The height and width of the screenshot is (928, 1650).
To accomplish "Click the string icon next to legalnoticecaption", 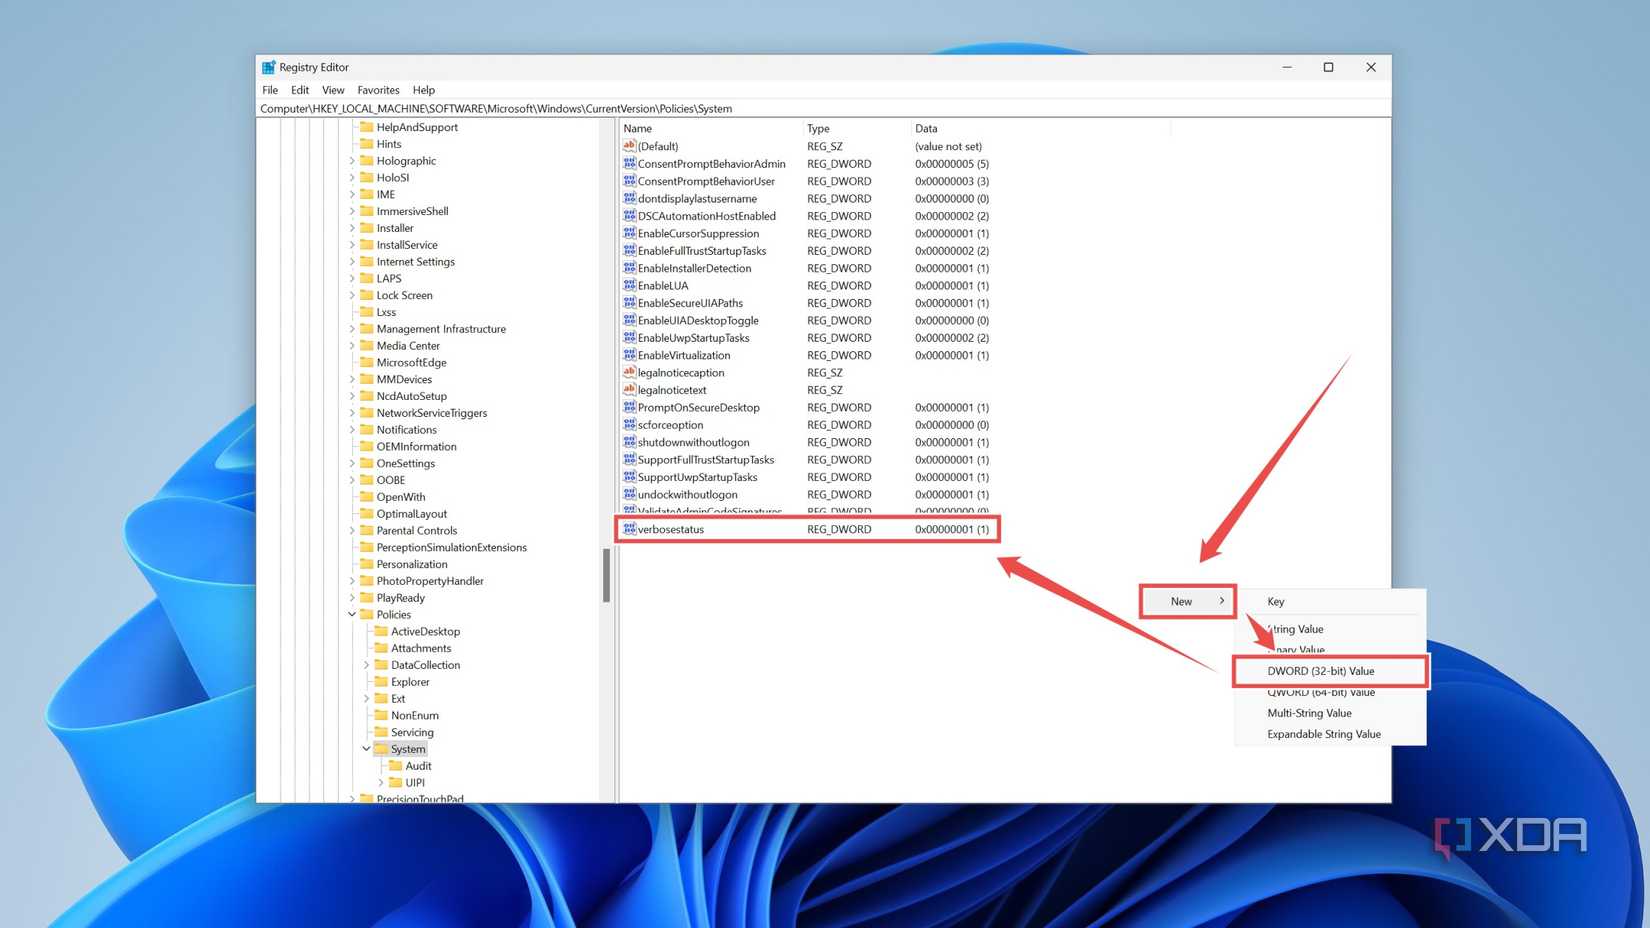I will pyautogui.click(x=629, y=372).
